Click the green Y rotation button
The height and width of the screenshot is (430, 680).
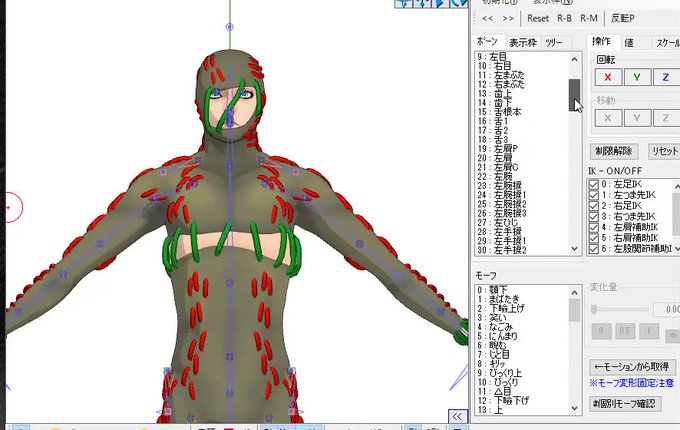click(x=637, y=77)
